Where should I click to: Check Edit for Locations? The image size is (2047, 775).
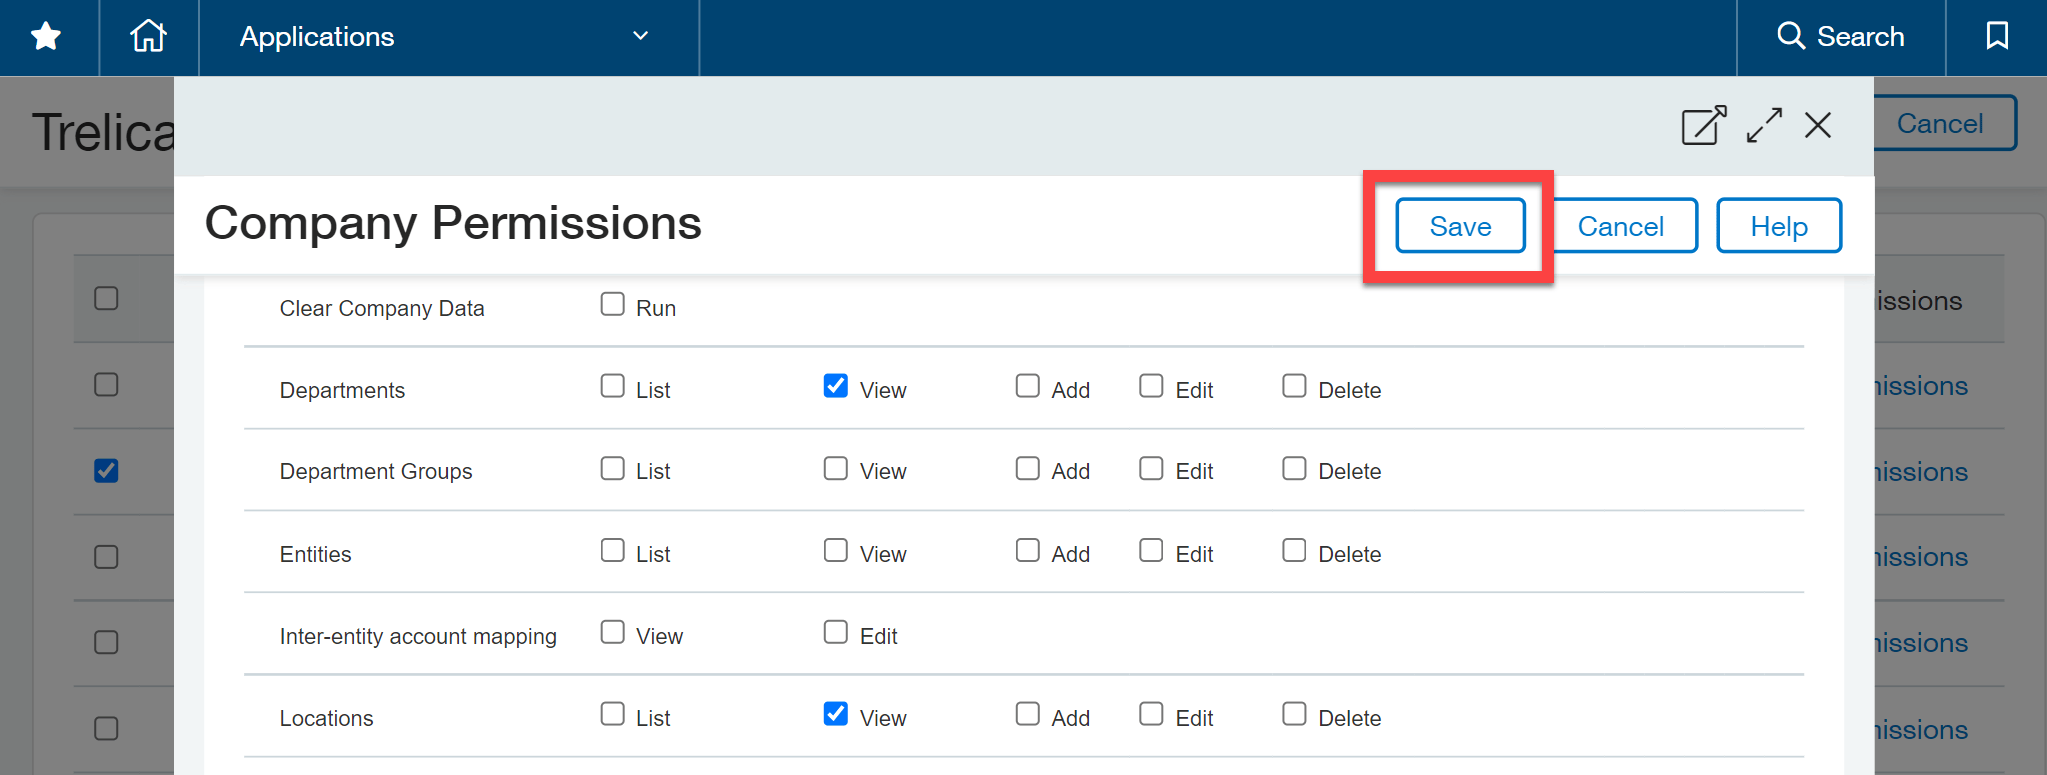1151,714
